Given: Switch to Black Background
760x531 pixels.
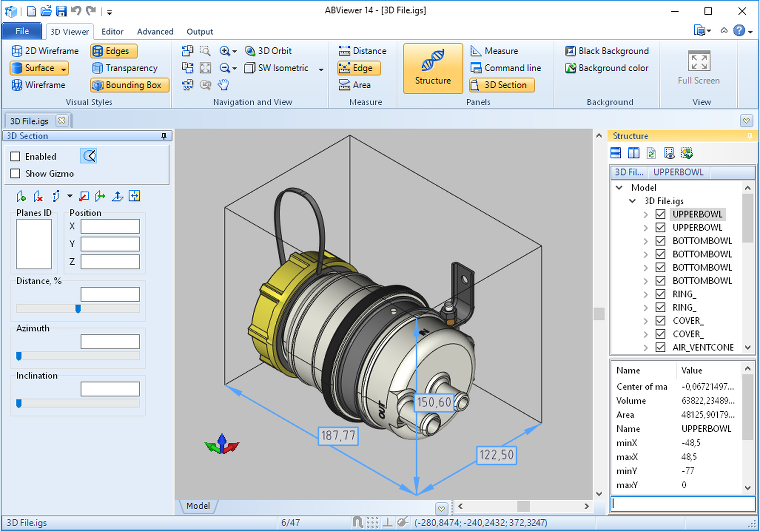Looking at the screenshot, I should click(607, 51).
